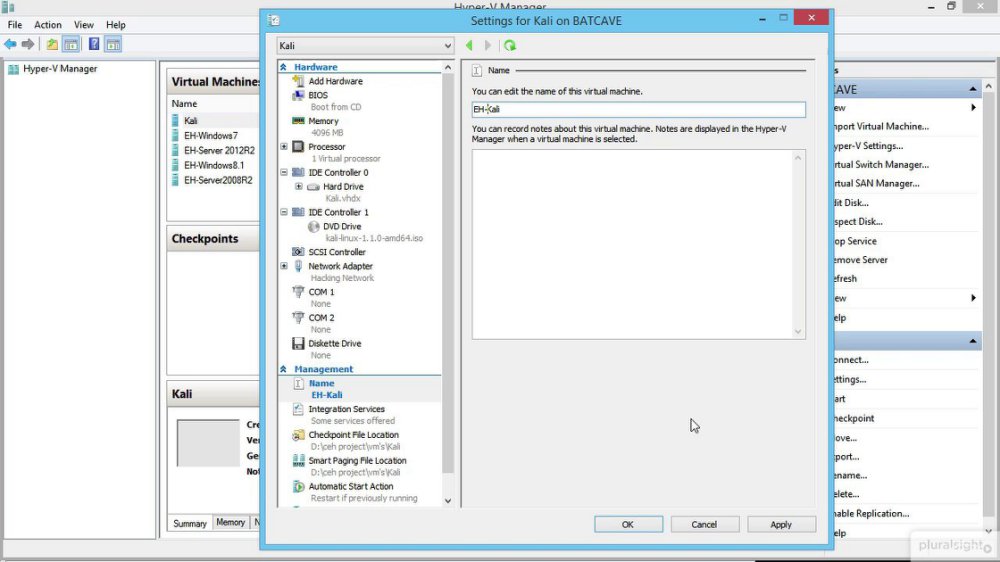Click the Remove Server action link
This screenshot has width=1000, height=562.
[861, 260]
